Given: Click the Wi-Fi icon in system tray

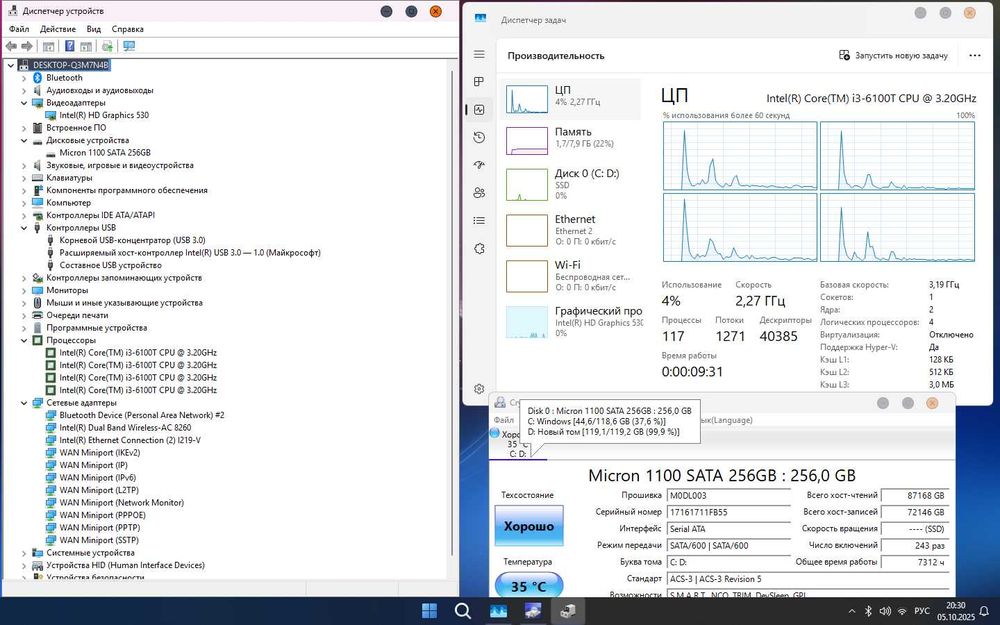Looking at the screenshot, I should [902, 611].
